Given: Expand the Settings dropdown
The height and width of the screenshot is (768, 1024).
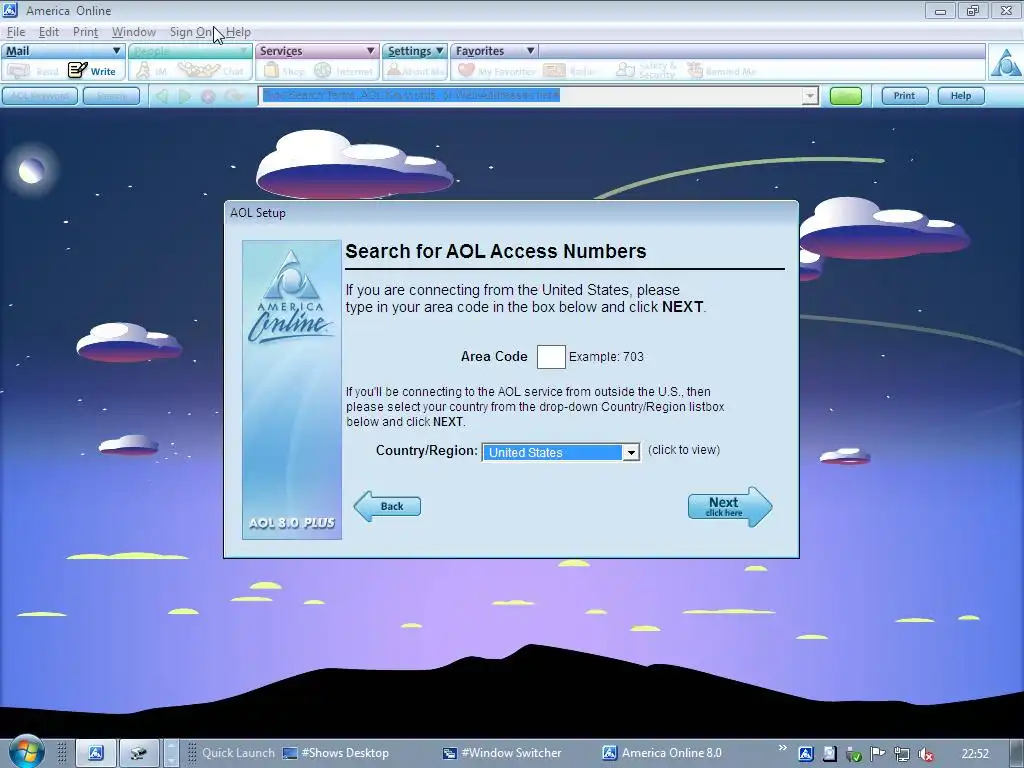Looking at the screenshot, I should (x=440, y=50).
